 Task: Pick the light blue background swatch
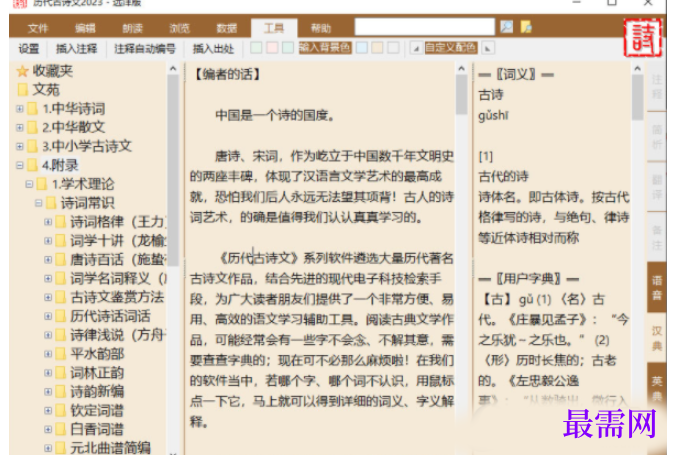pos(362,48)
